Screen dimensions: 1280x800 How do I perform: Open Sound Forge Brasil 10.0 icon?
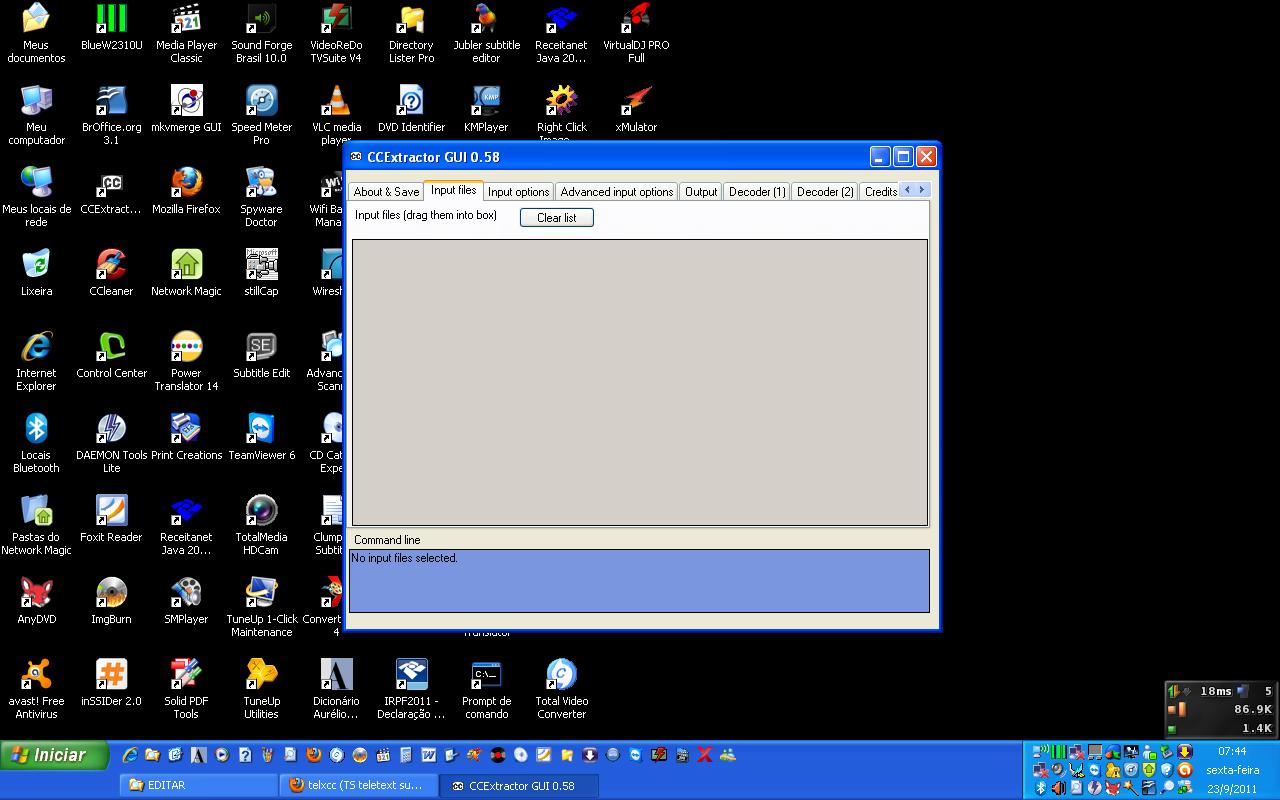[x=261, y=33]
